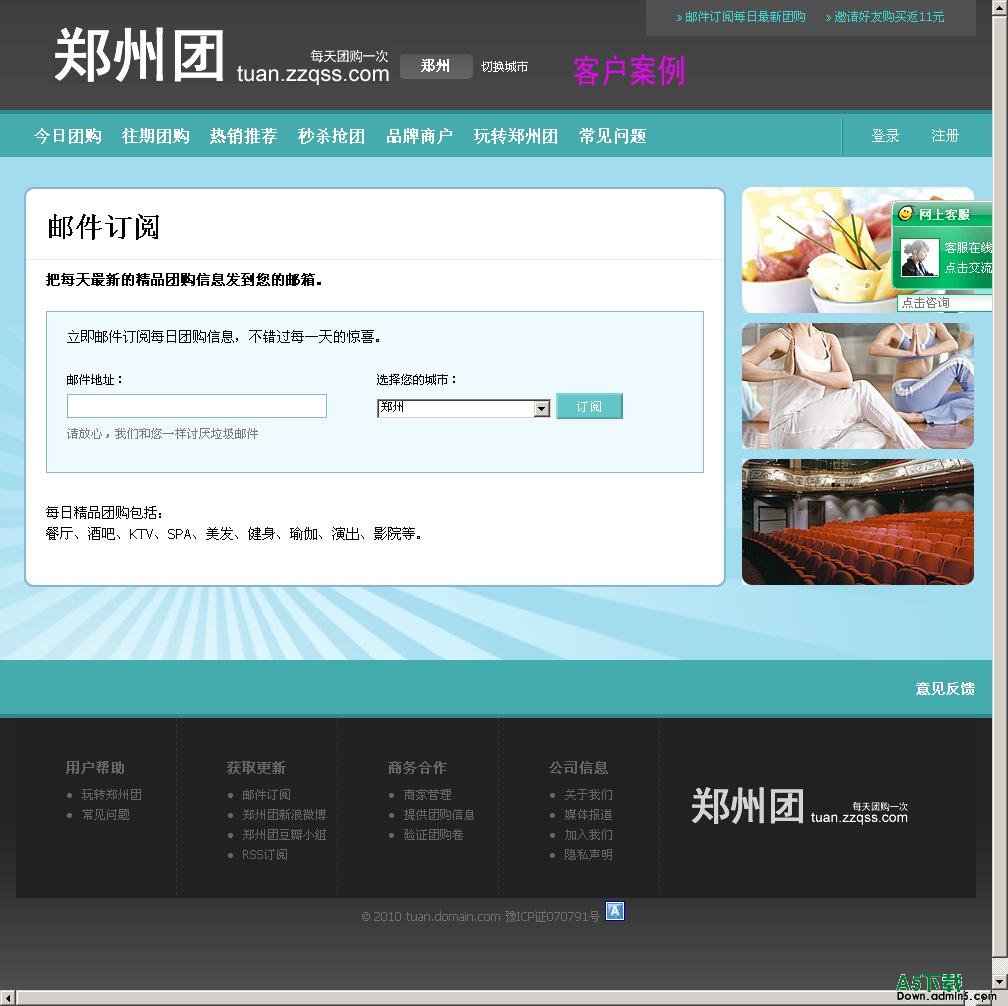Click the 切换城市 city switcher

pos(504,67)
